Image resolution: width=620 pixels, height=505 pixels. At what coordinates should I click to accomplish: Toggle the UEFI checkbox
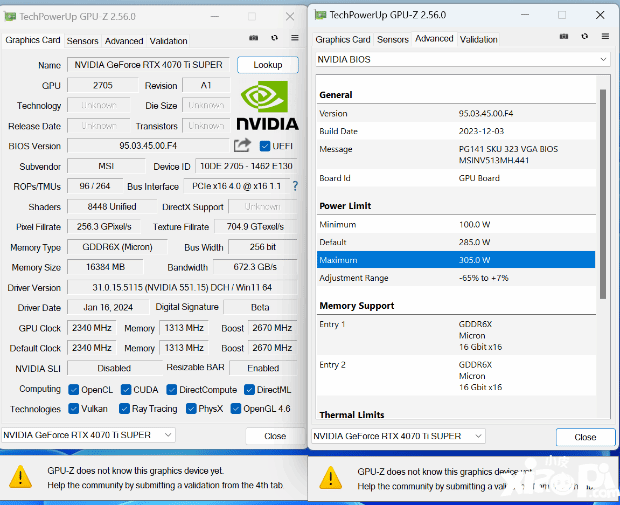[265, 146]
